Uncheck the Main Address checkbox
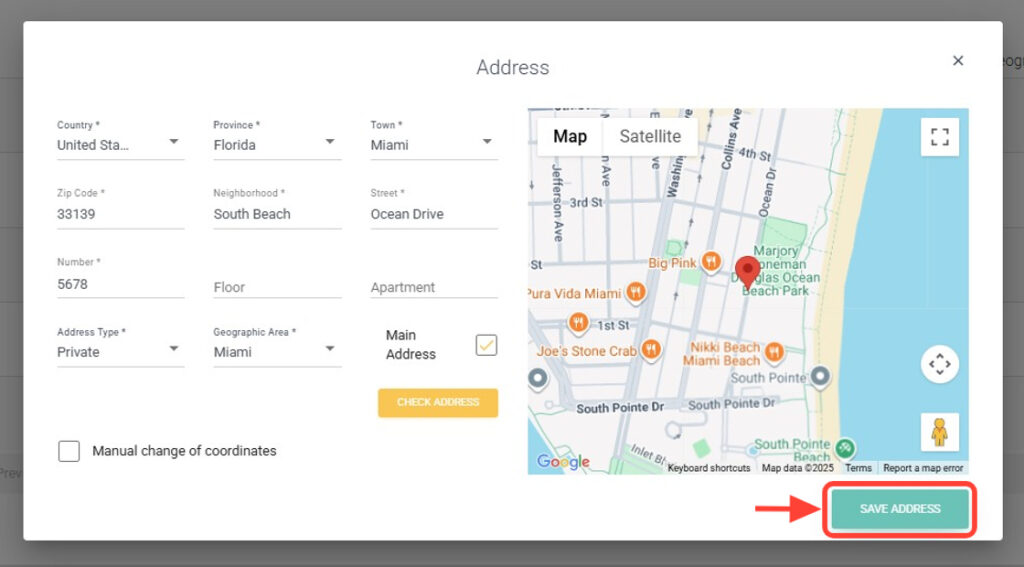This screenshot has width=1024, height=567. 486,345
